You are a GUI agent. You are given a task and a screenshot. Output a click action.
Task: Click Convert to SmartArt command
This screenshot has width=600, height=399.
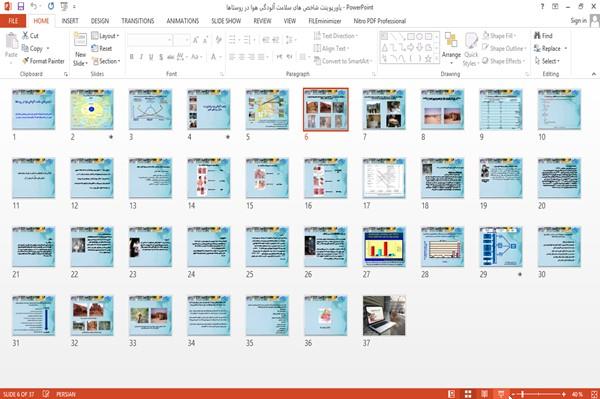click(x=342, y=61)
